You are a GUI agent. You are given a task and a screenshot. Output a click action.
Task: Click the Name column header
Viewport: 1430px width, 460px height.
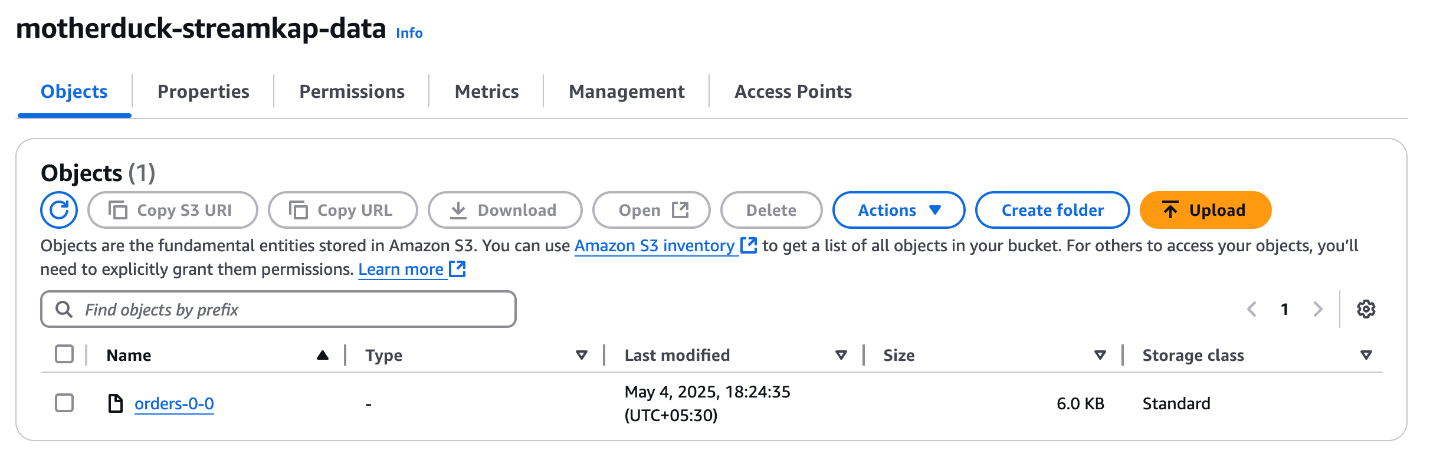click(129, 355)
